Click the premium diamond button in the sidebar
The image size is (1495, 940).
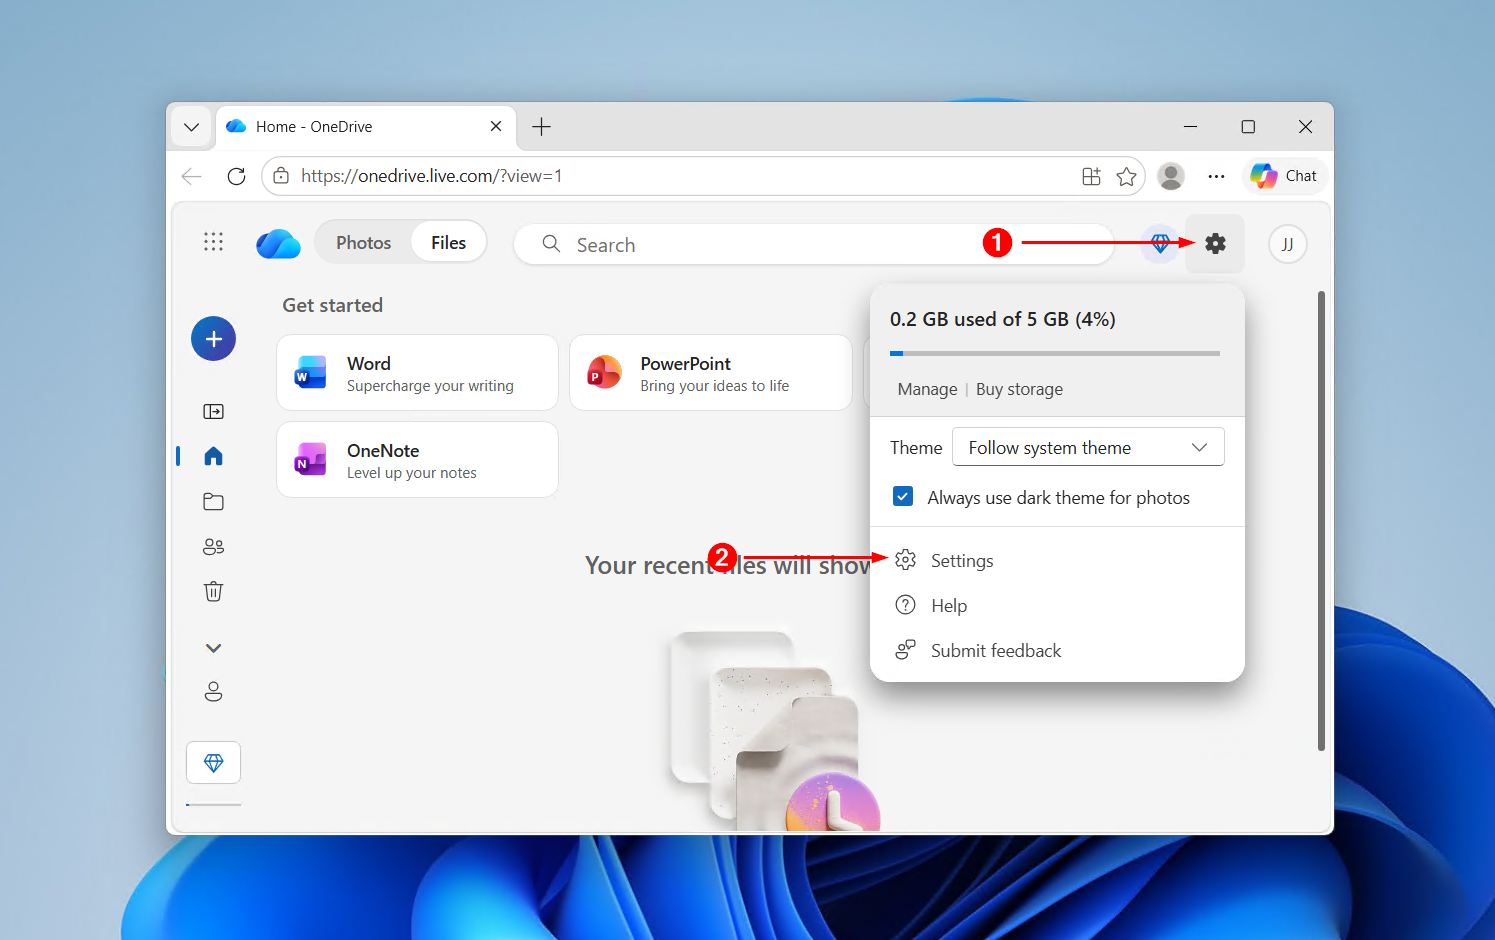213,763
